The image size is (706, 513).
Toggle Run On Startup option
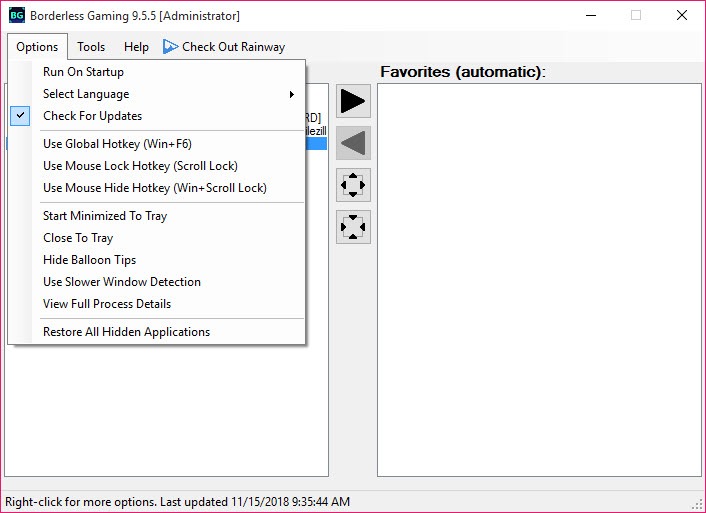click(x=156, y=72)
